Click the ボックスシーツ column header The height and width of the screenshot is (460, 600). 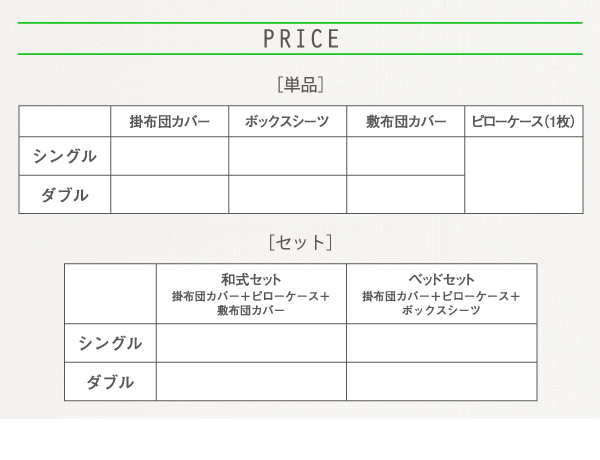pos(287,121)
